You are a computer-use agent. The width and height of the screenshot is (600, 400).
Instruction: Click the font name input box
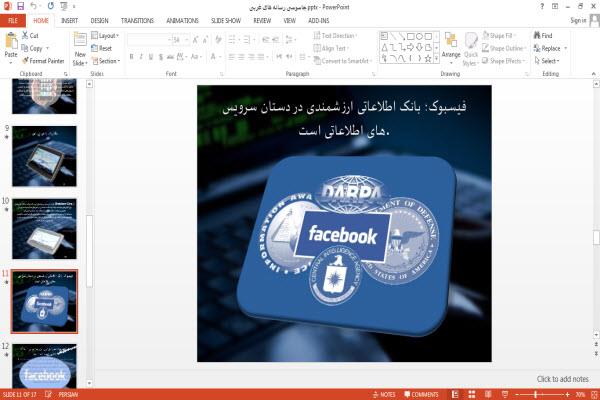(x=148, y=39)
